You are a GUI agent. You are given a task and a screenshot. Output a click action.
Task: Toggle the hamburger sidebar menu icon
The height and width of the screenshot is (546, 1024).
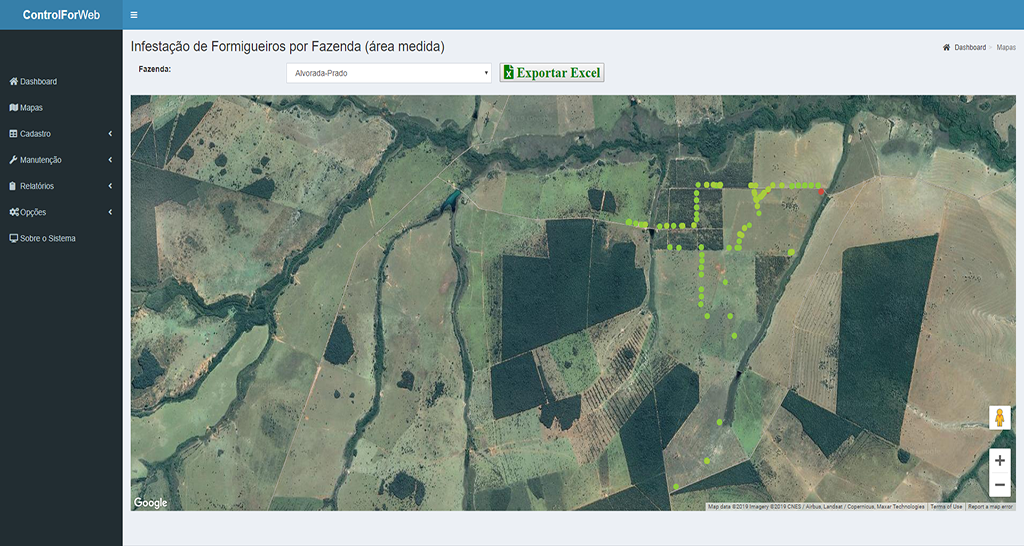pos(134,15)
